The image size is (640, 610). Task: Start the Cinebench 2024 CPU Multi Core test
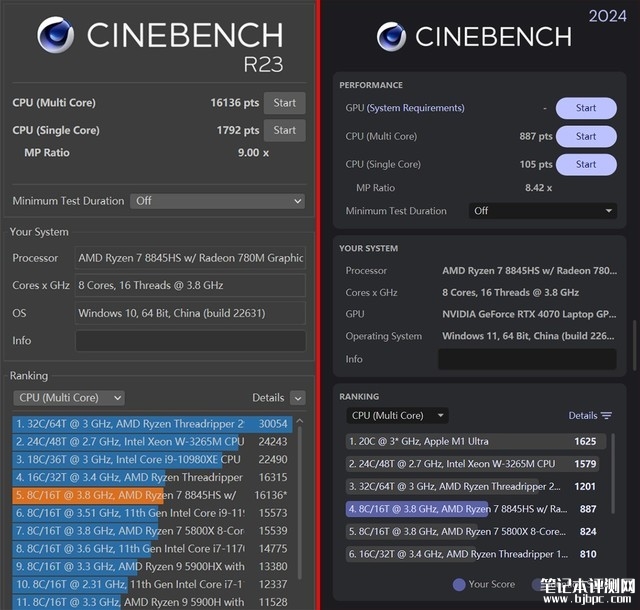[586, 136]
